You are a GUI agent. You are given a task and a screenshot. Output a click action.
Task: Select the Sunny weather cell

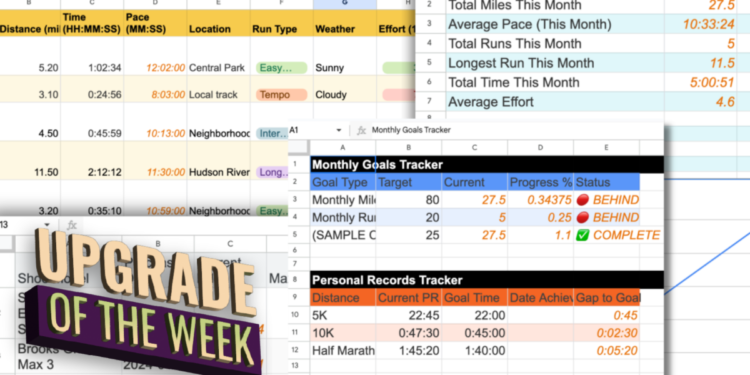345,56
